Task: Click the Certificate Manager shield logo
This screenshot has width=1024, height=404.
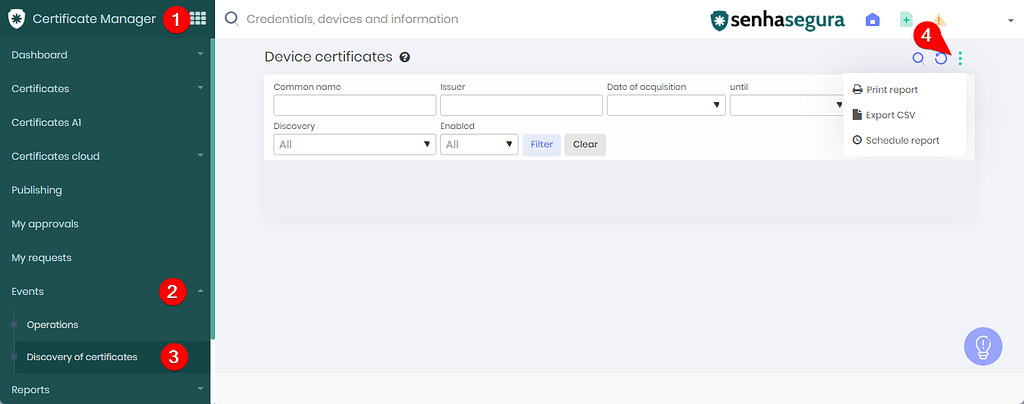Action: click(16, 19)
